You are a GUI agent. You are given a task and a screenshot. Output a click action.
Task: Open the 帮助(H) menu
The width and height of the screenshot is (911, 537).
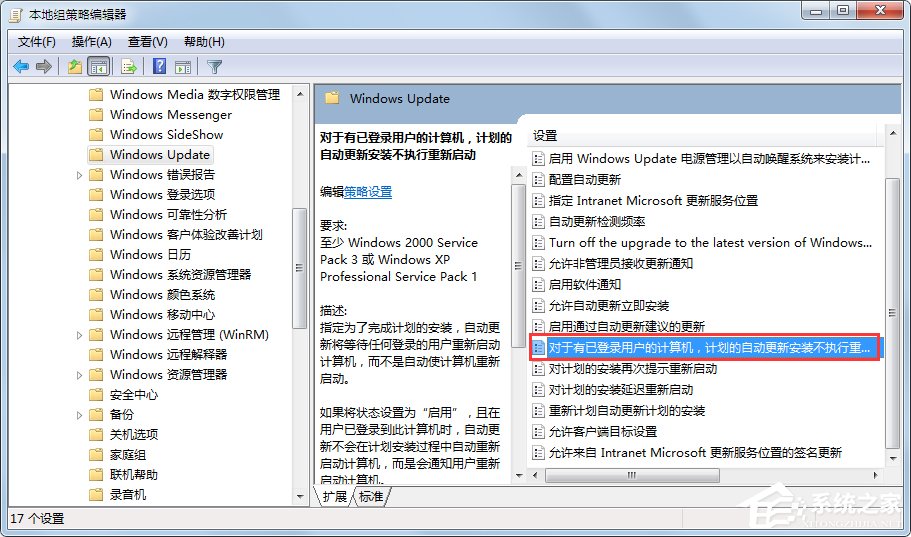coord(204,42)
